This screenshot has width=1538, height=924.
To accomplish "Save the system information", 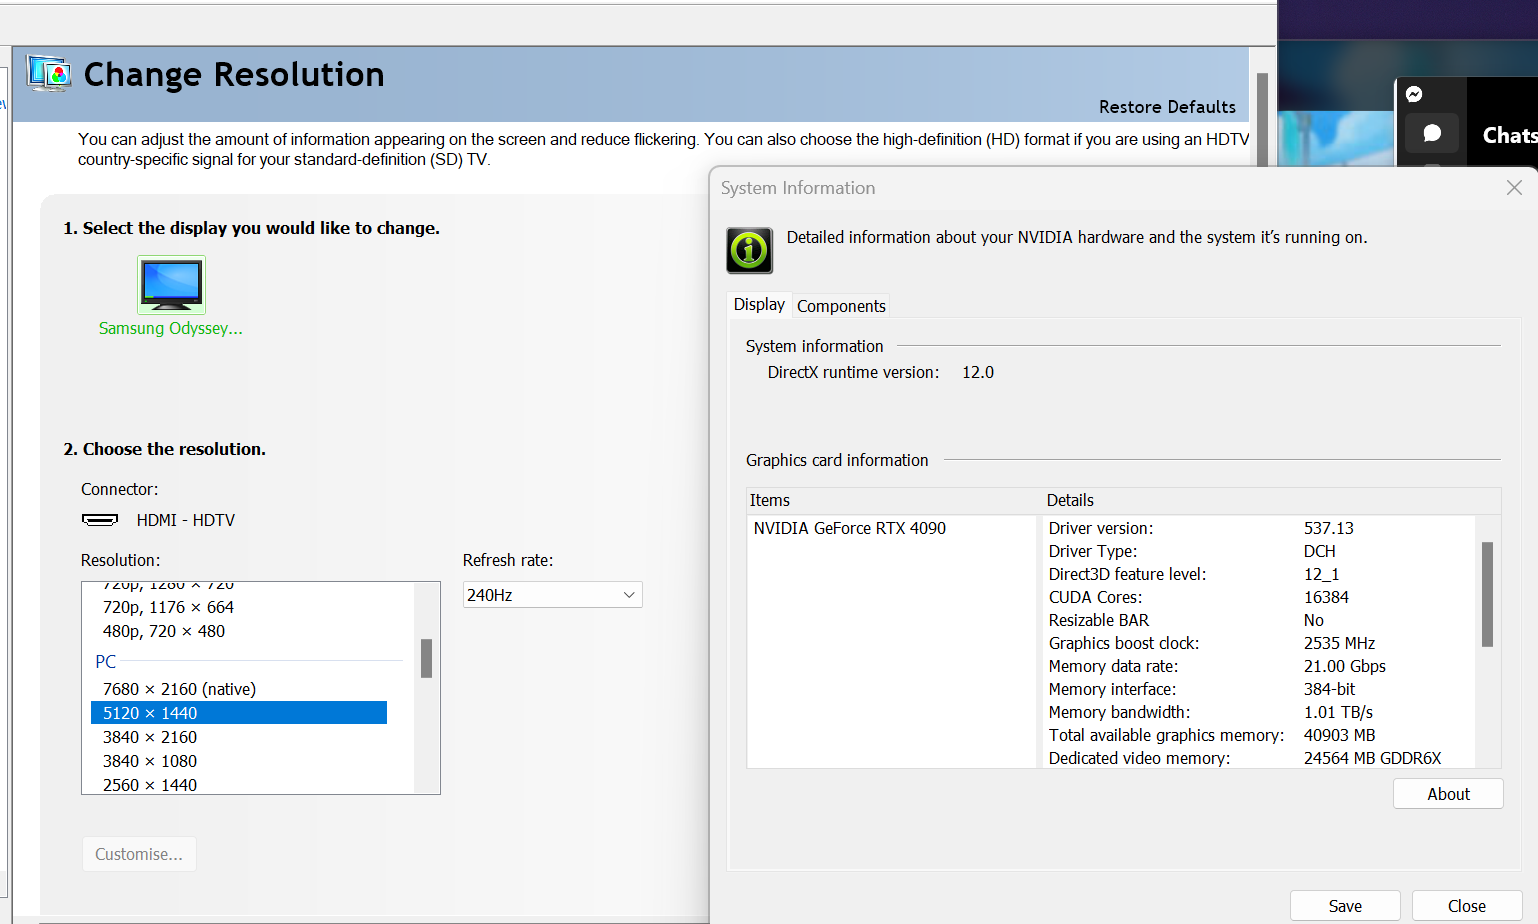I will (x=1345, y=906).
